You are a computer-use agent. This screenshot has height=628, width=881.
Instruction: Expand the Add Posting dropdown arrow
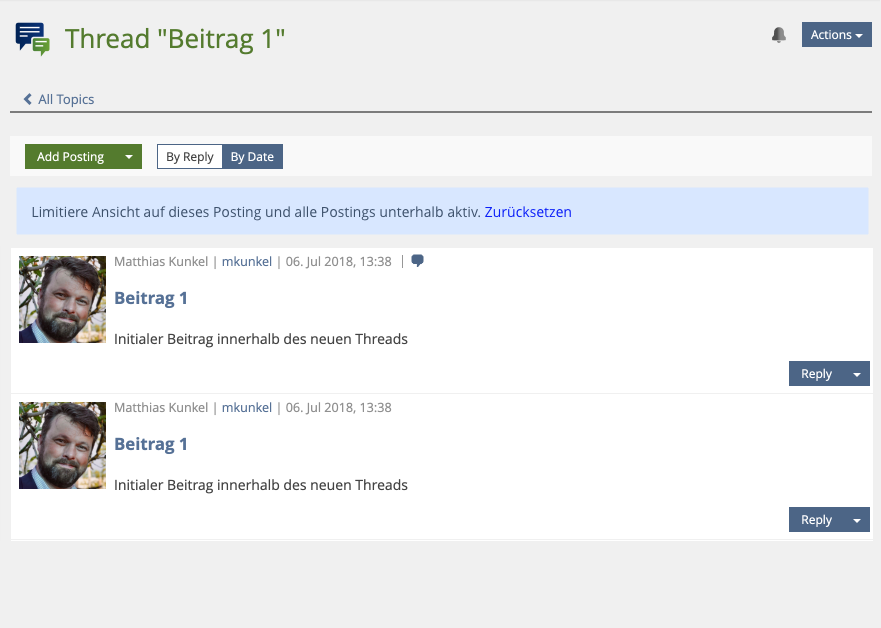(x=129, y=157)
